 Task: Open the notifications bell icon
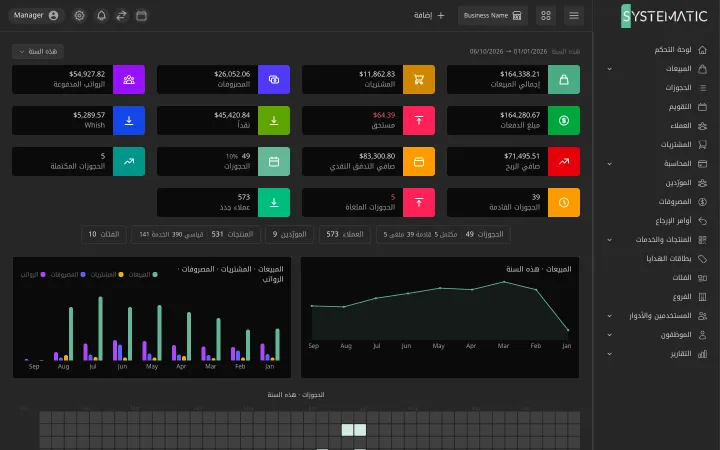pyautogui.click(x=101, y=16)
